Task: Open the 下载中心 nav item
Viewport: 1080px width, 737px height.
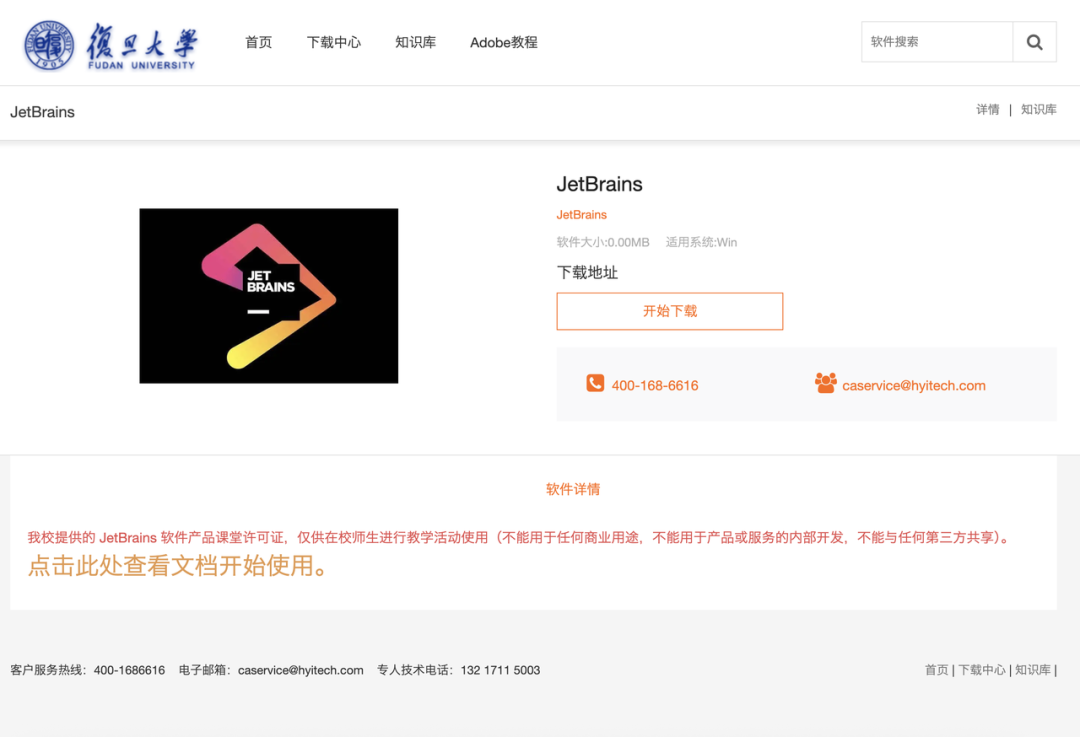Action: click(x=333, y=43)
